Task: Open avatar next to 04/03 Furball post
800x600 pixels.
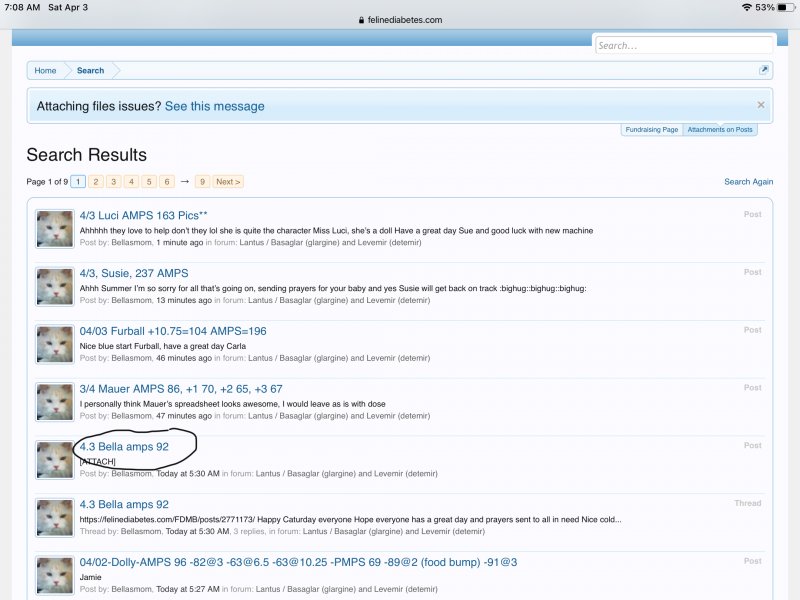Action: (x=55, y=344)
